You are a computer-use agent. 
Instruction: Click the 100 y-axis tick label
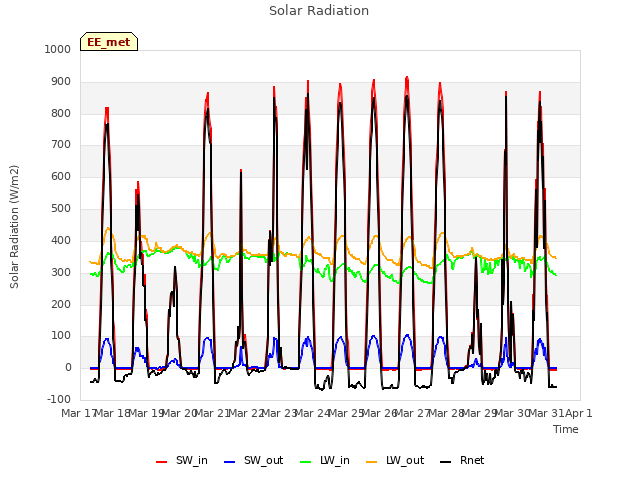pos(61,336)
